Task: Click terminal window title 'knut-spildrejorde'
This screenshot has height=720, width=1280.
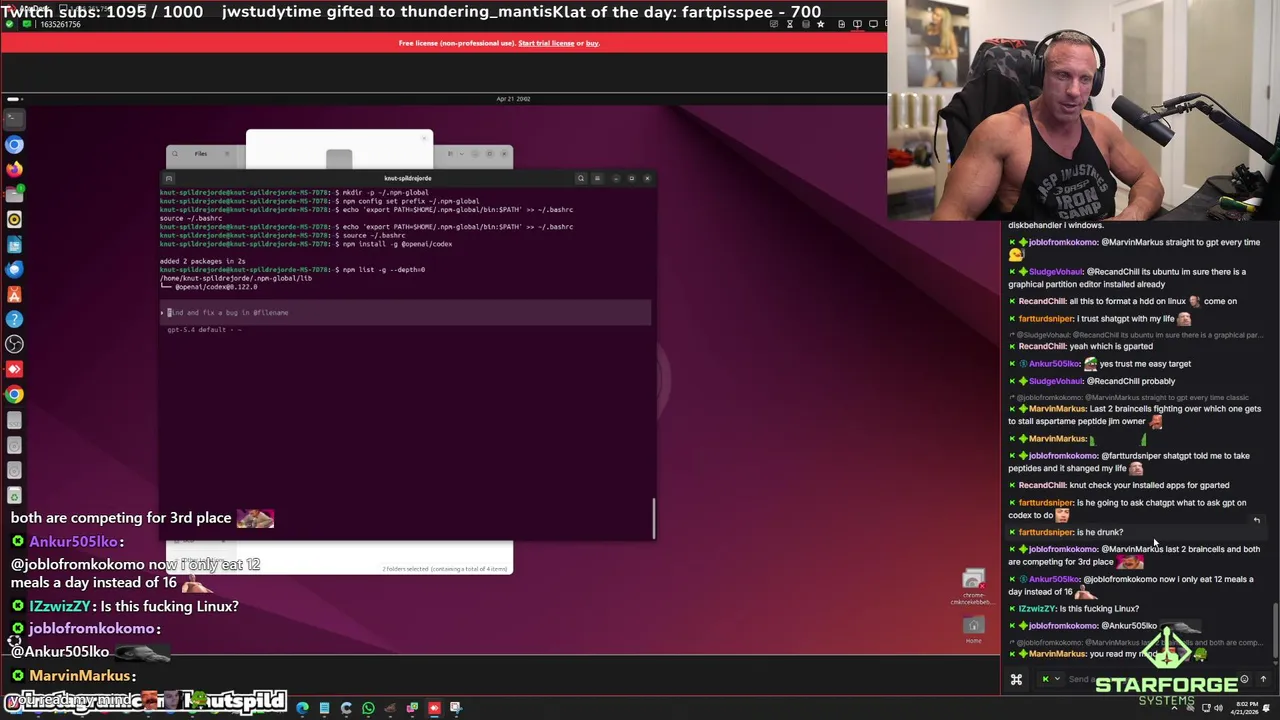Action: point(408,178)
